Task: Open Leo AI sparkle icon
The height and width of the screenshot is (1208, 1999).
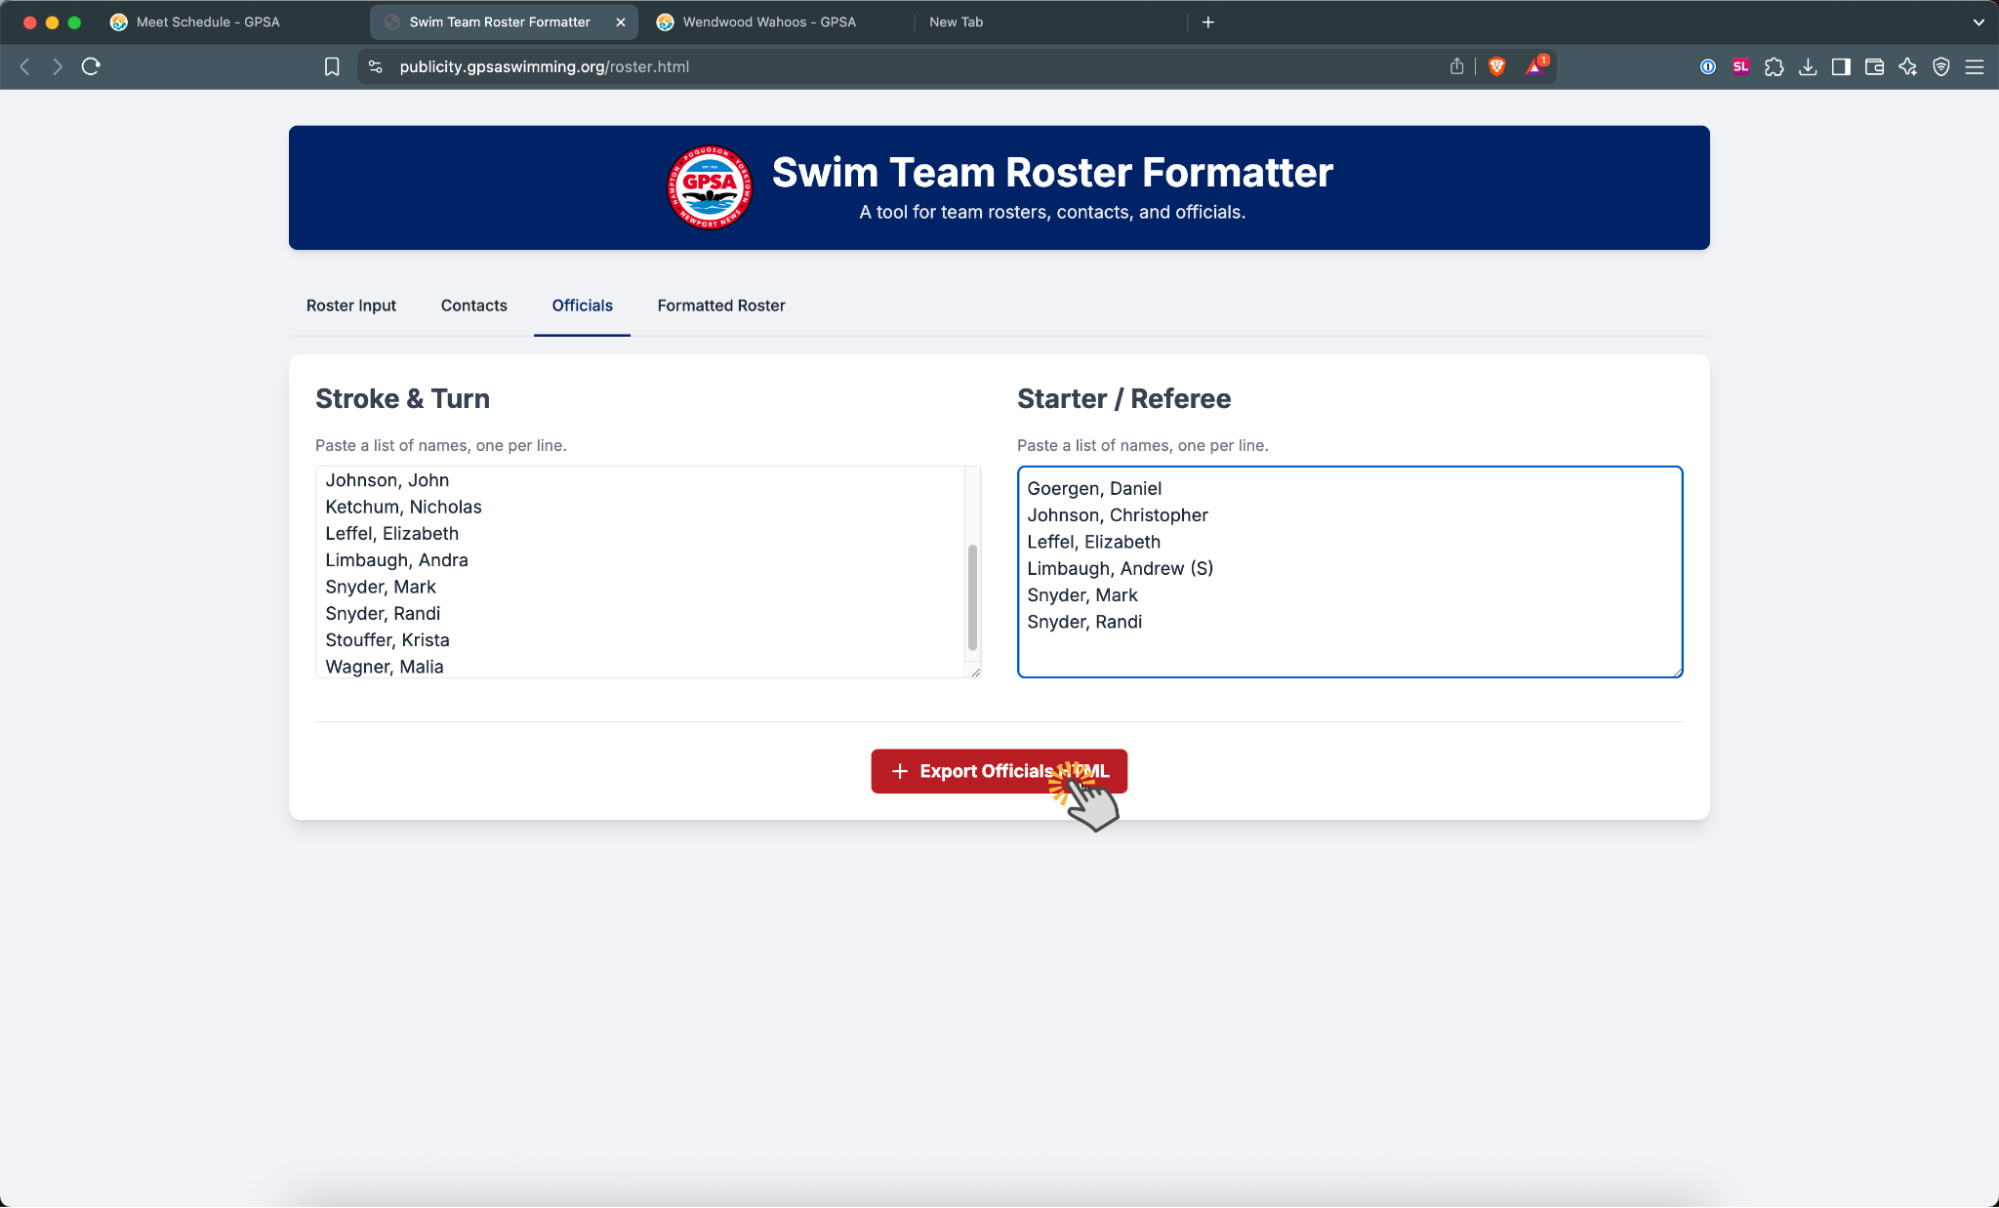Action: [1908, 66]
